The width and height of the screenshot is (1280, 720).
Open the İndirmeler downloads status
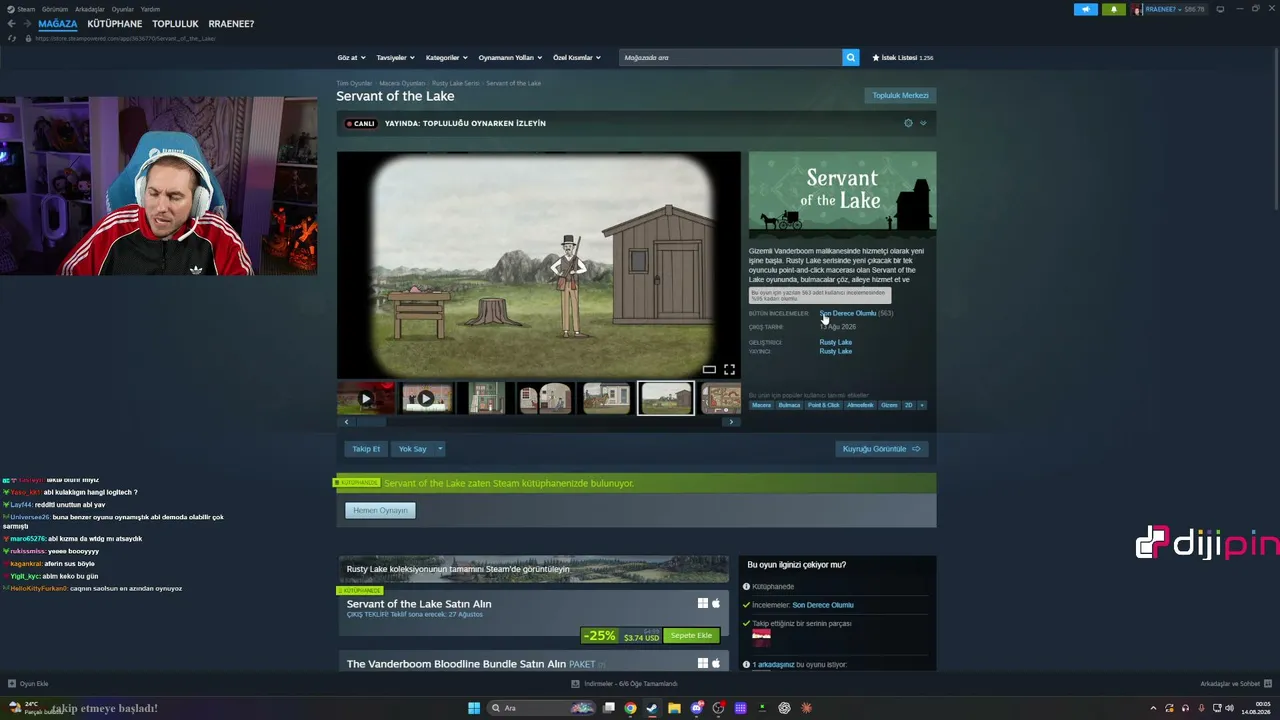pos(625,684)
